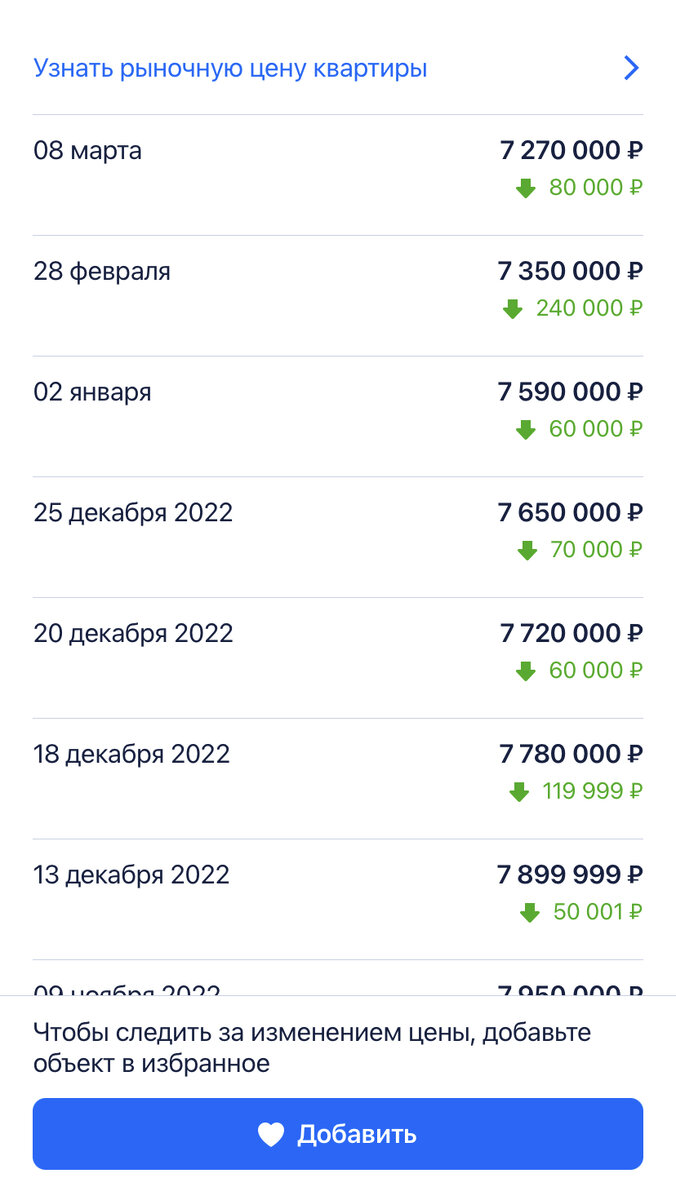Screen dimensions: 676x1200
Task: Click the down arrow in 02 января row
Action: [526, 430]
